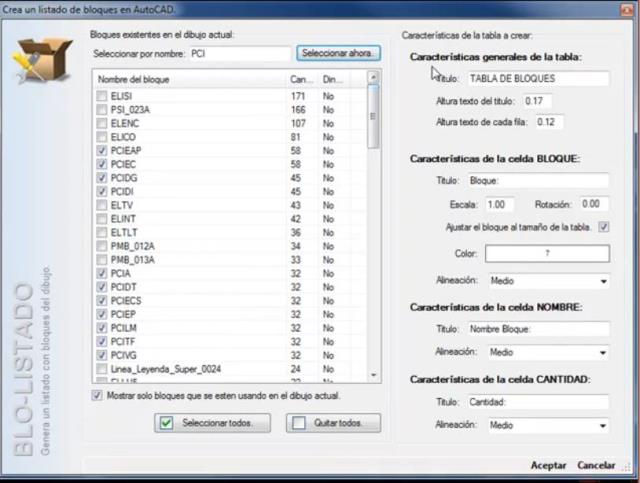Check the ELTV block checkbox

(102, 205)
